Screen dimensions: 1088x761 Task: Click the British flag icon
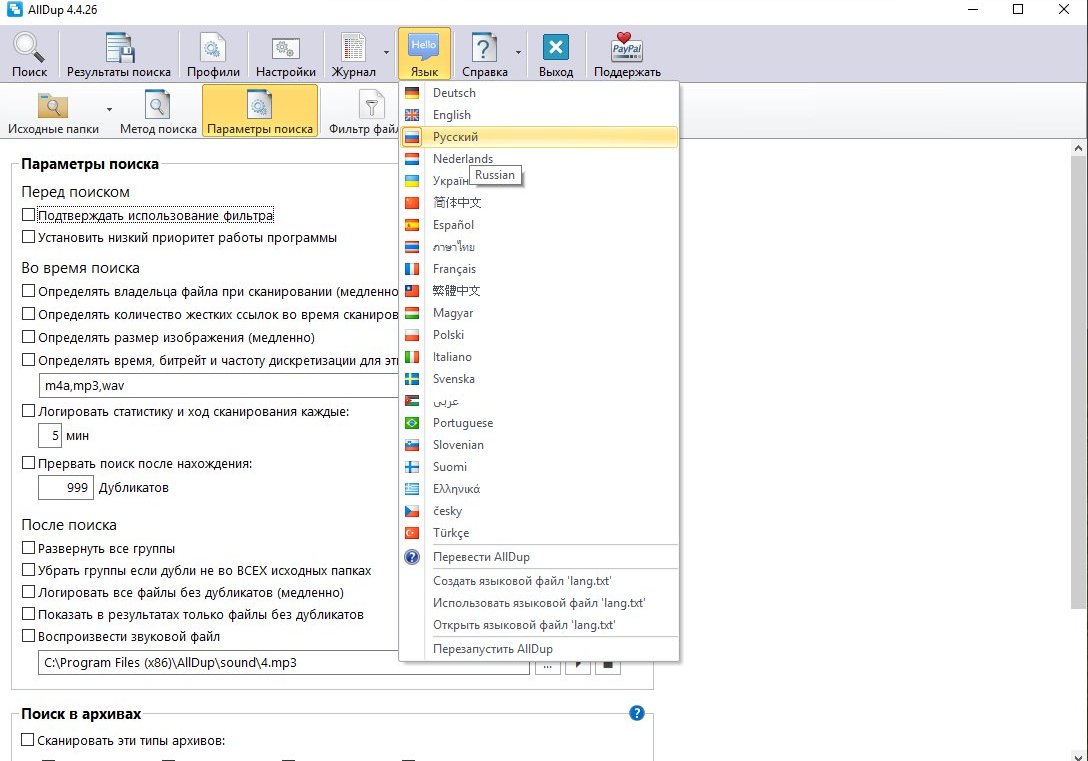(x=412, y=115)
